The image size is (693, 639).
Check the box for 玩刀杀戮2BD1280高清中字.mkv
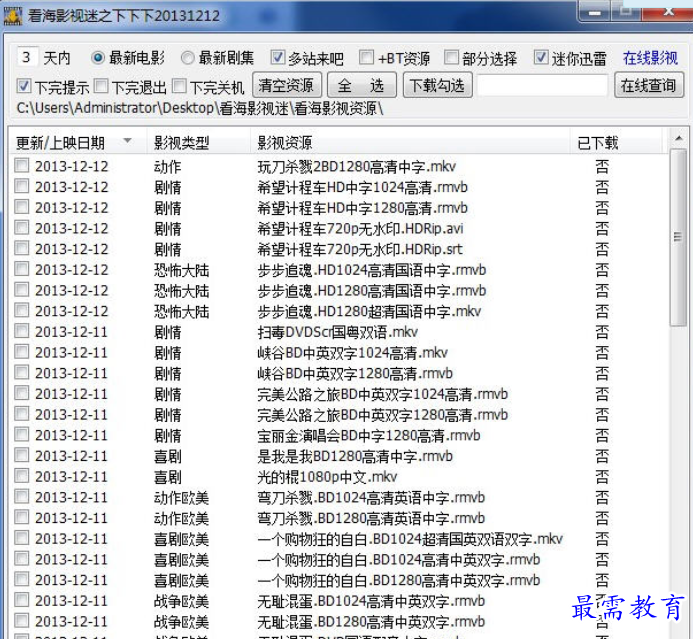coord(21,165)
